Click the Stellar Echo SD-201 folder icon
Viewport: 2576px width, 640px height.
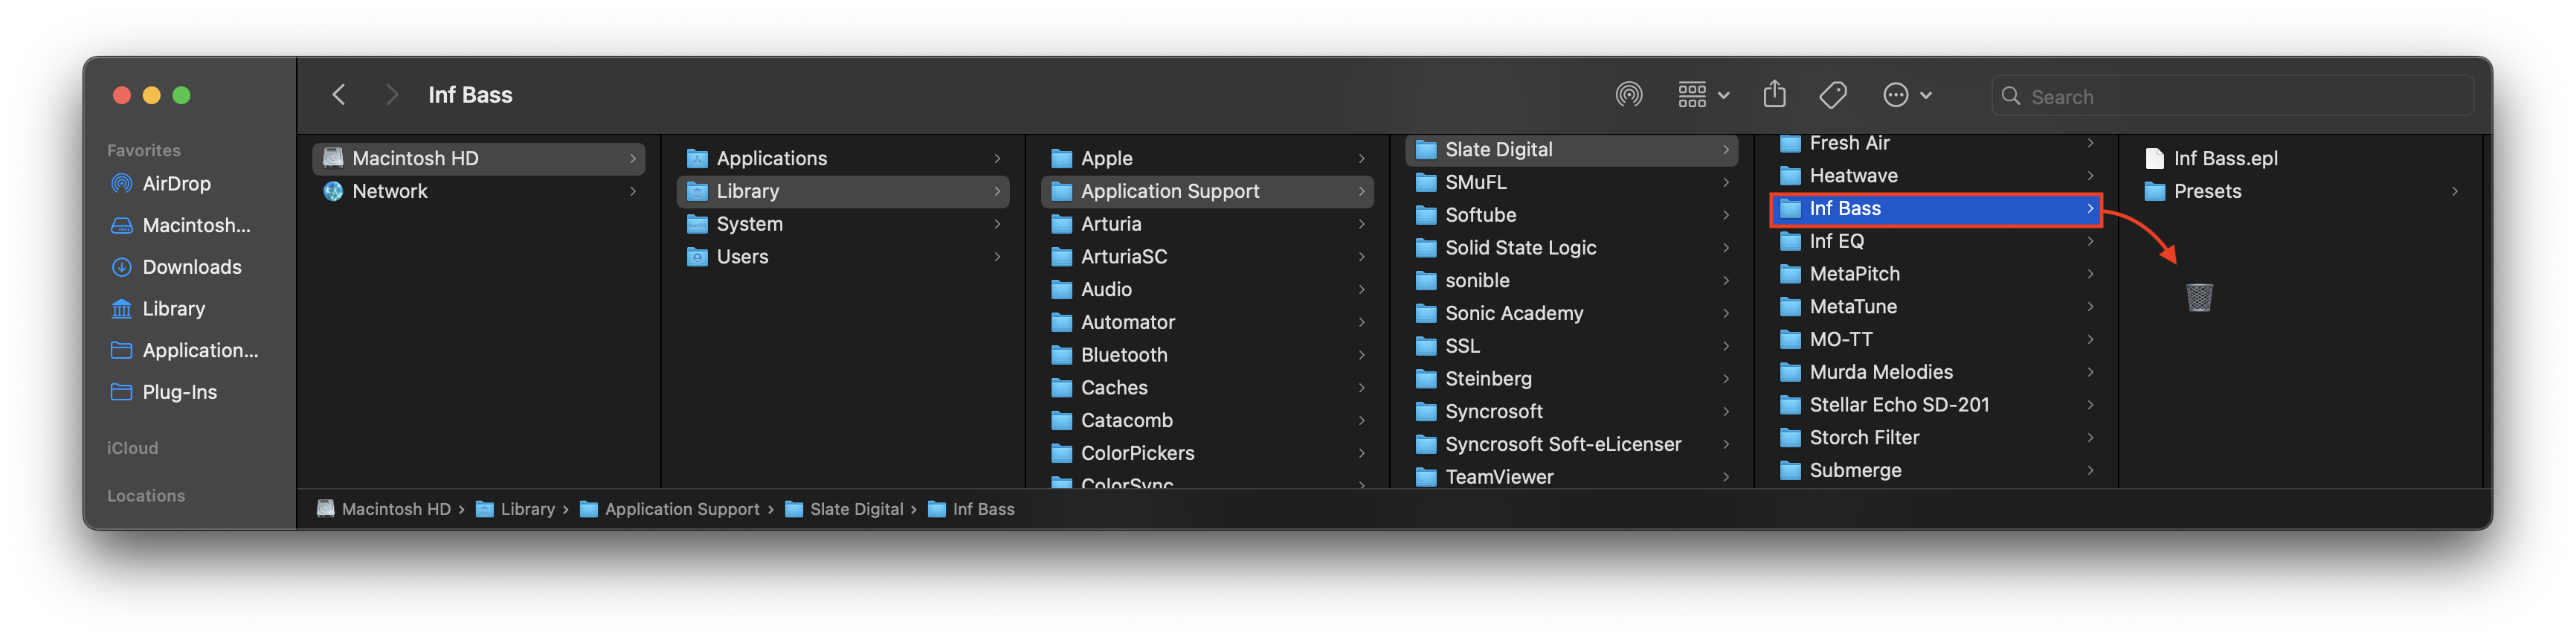(1789, 405)
